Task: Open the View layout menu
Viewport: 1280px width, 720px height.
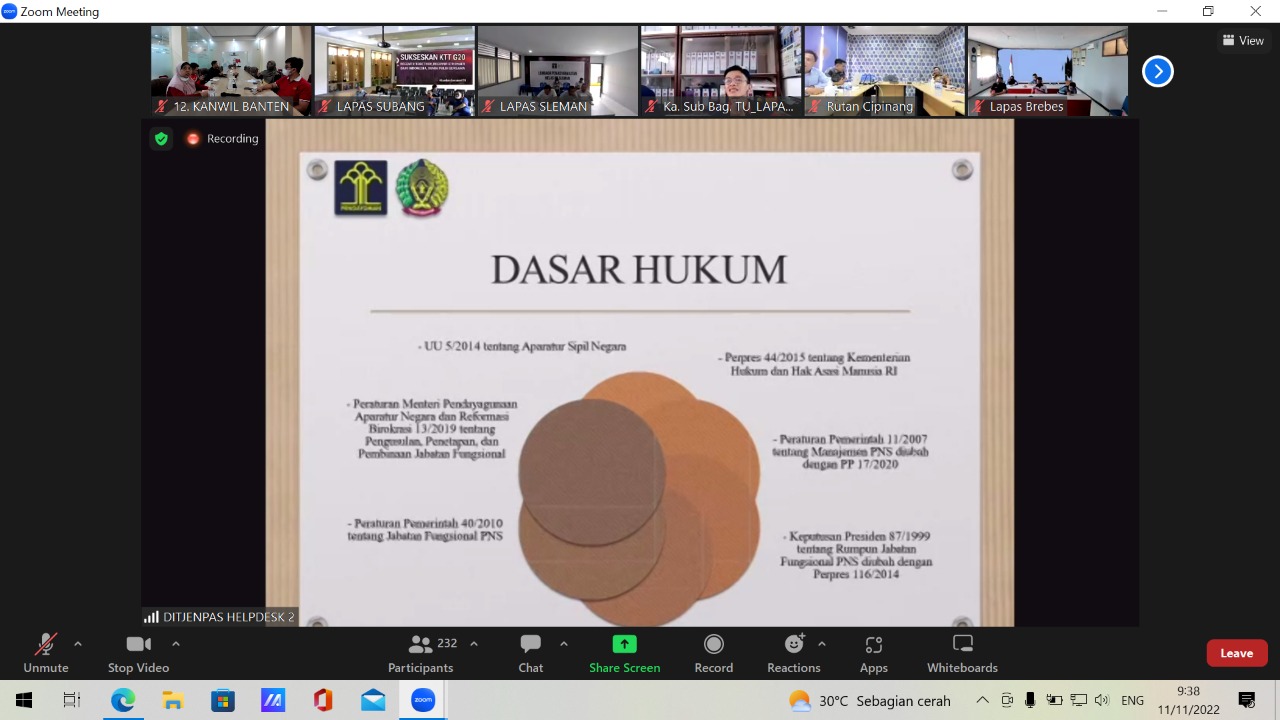Action: click(x=1243, y=41)
